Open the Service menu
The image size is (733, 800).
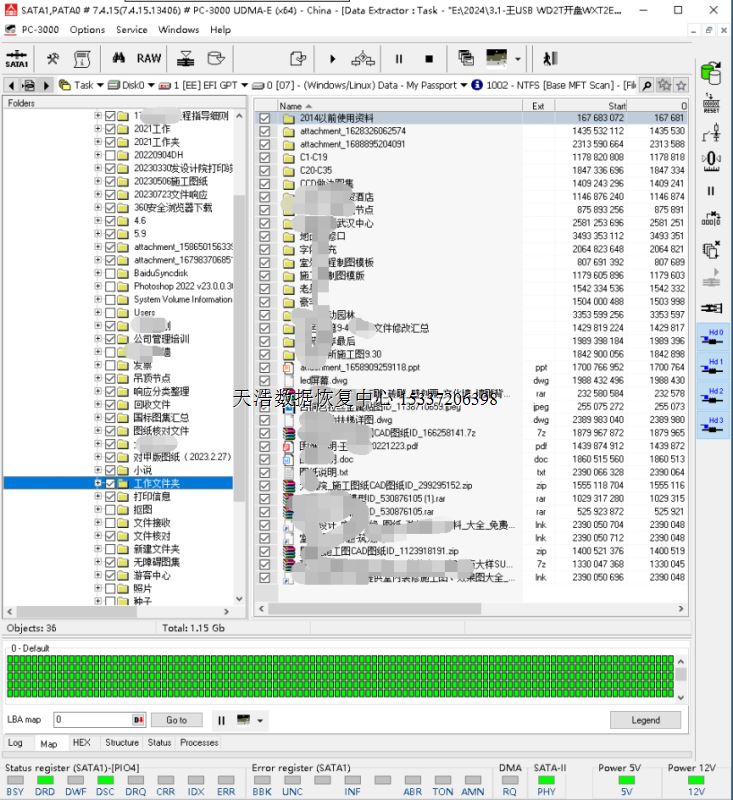131,30
